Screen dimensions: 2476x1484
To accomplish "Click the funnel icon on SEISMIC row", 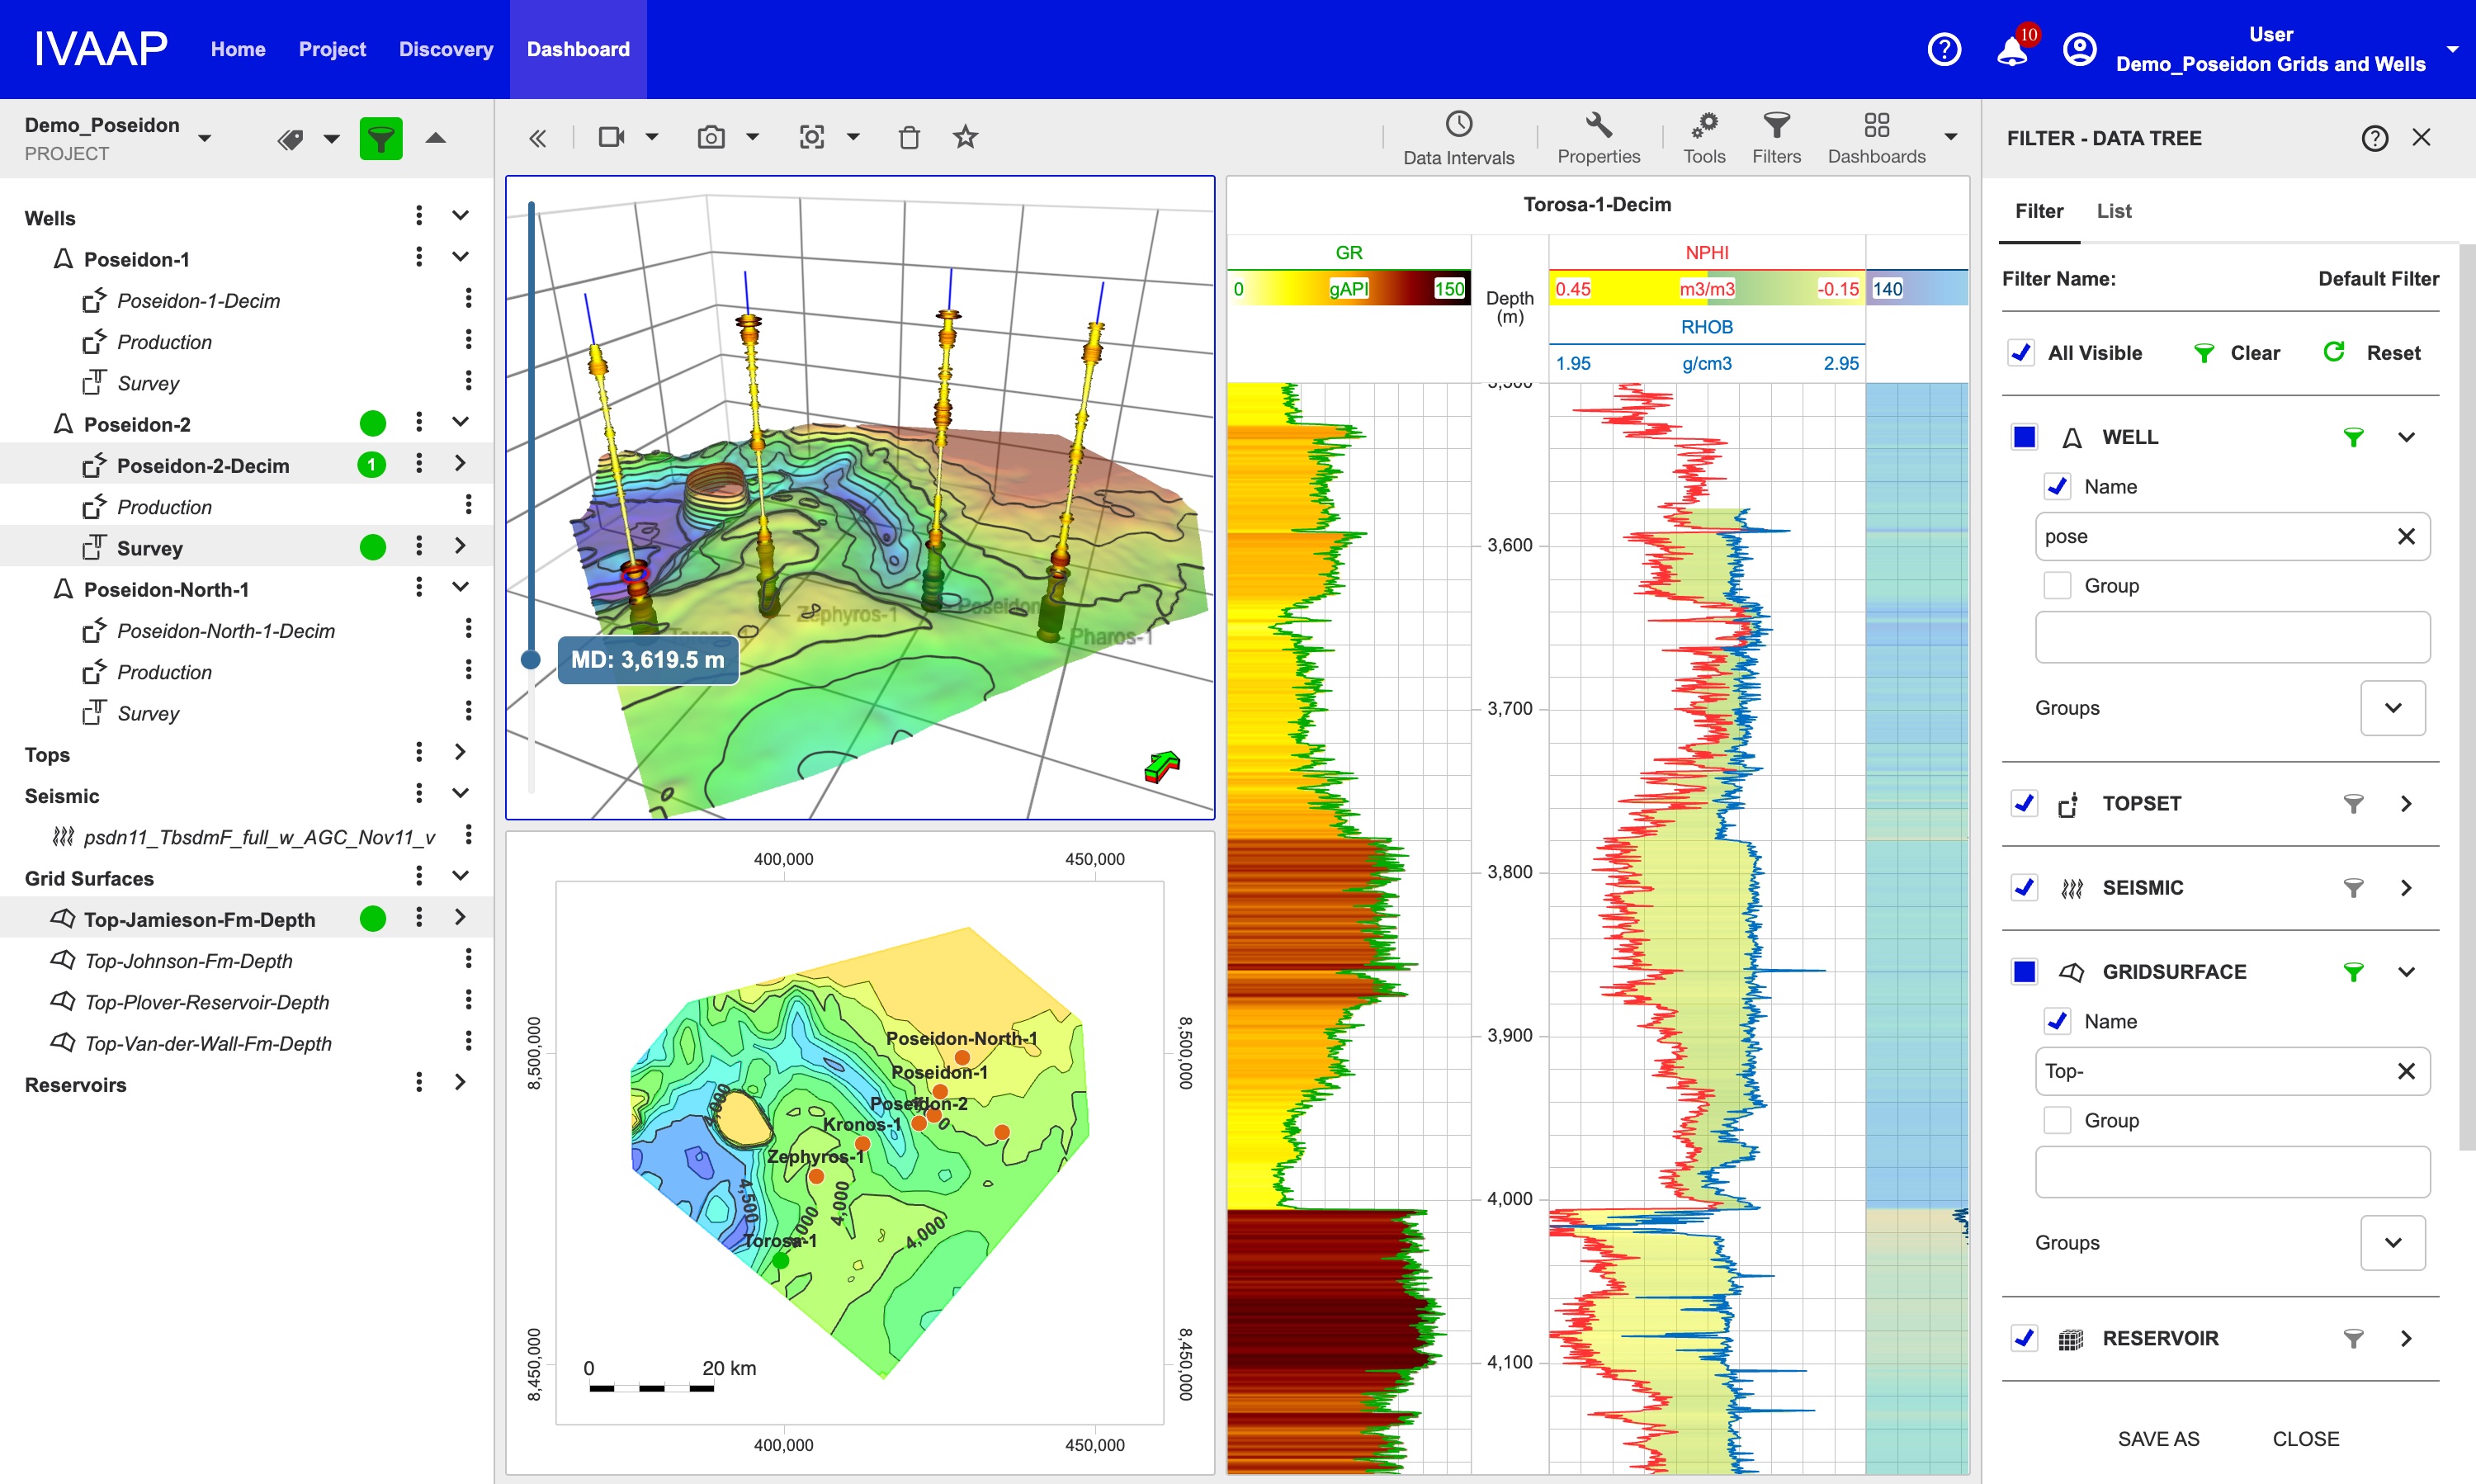I will coord(2353,888).
